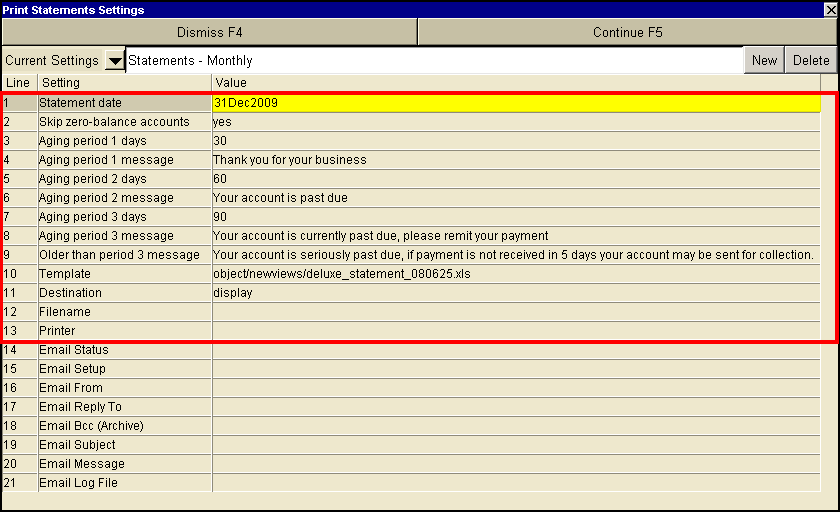Close the Print Statements Settings window

click(829, 9)
